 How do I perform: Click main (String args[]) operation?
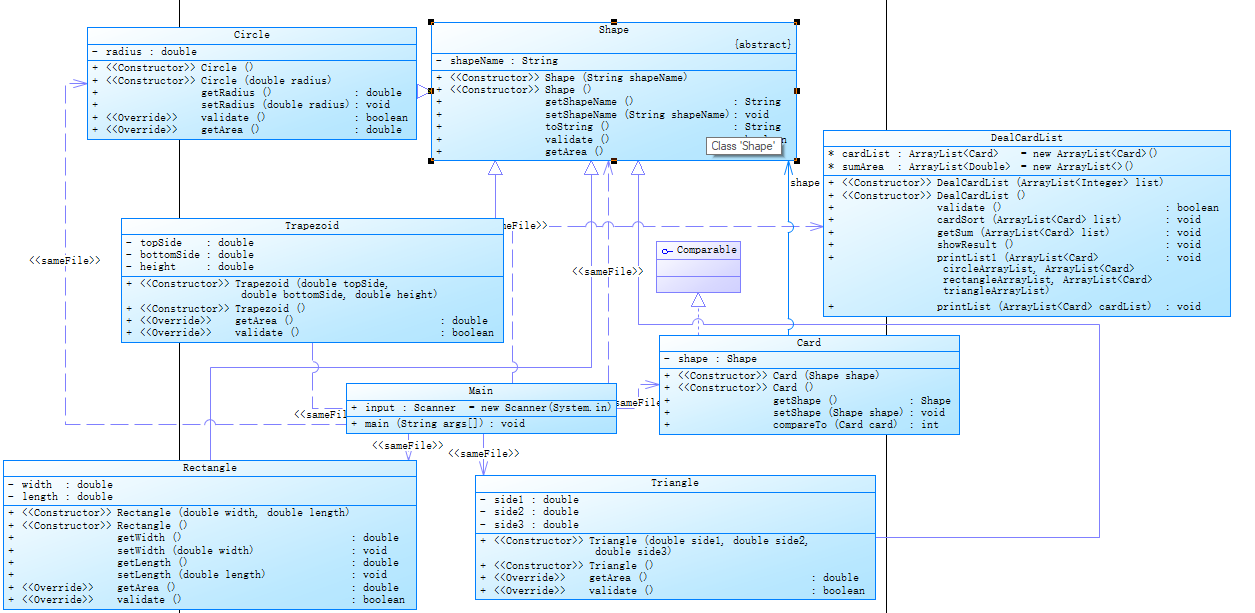[x=438, y=424]
